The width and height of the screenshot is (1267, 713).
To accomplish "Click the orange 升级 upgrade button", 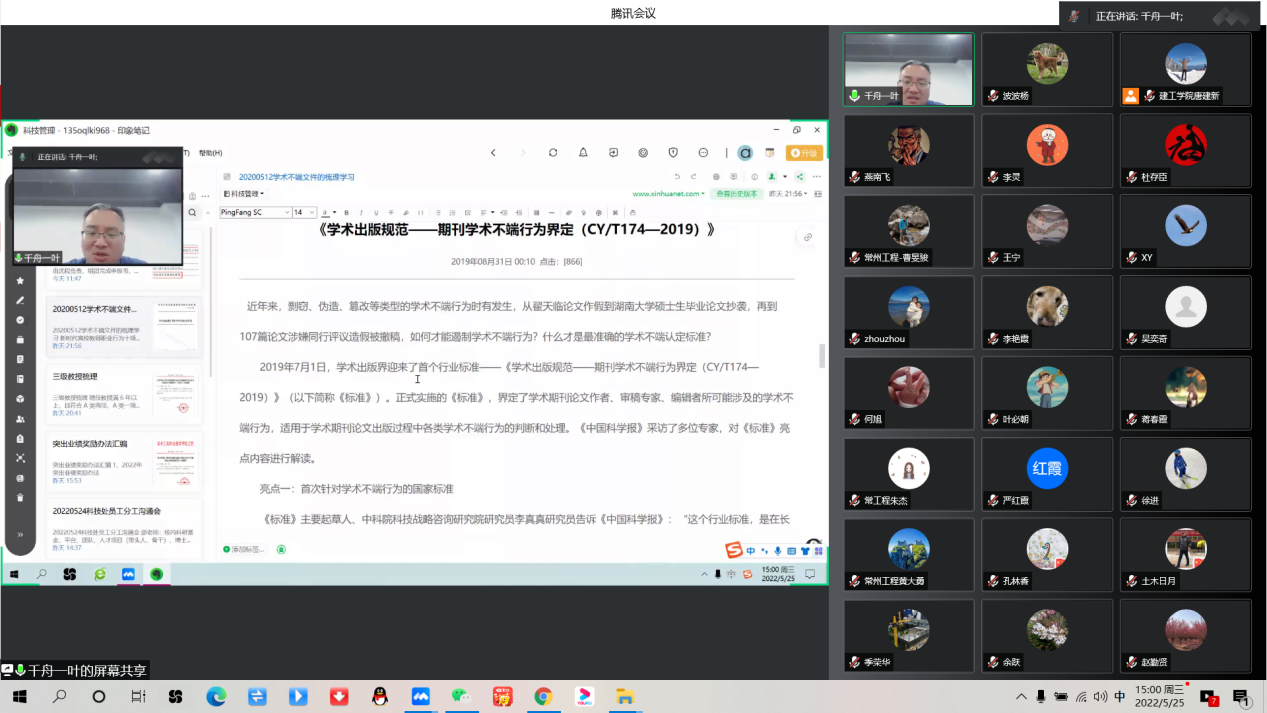I will (804, 153).
